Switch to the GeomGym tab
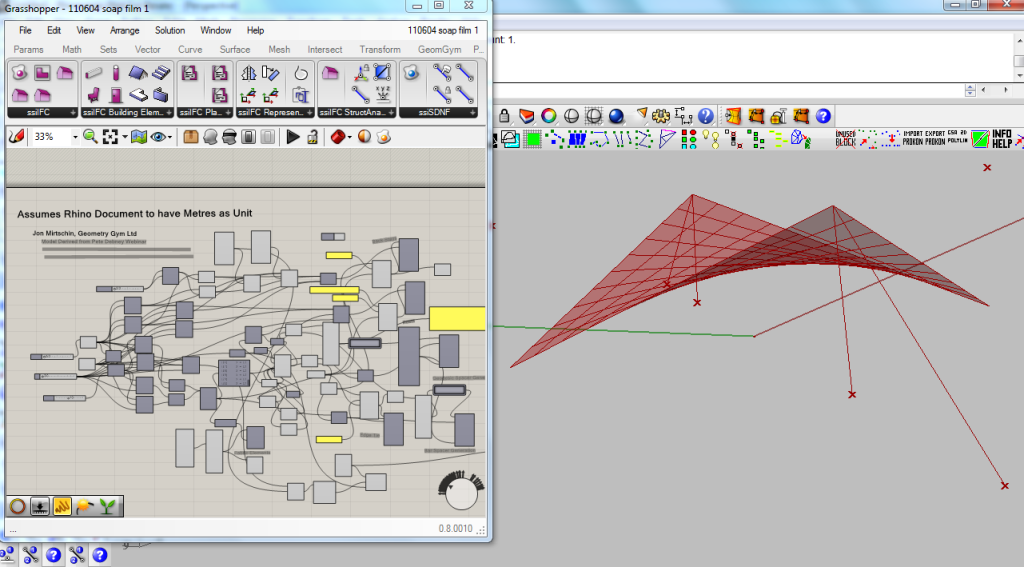Screen dimensions: 1024x567 (x=439, y=49)
